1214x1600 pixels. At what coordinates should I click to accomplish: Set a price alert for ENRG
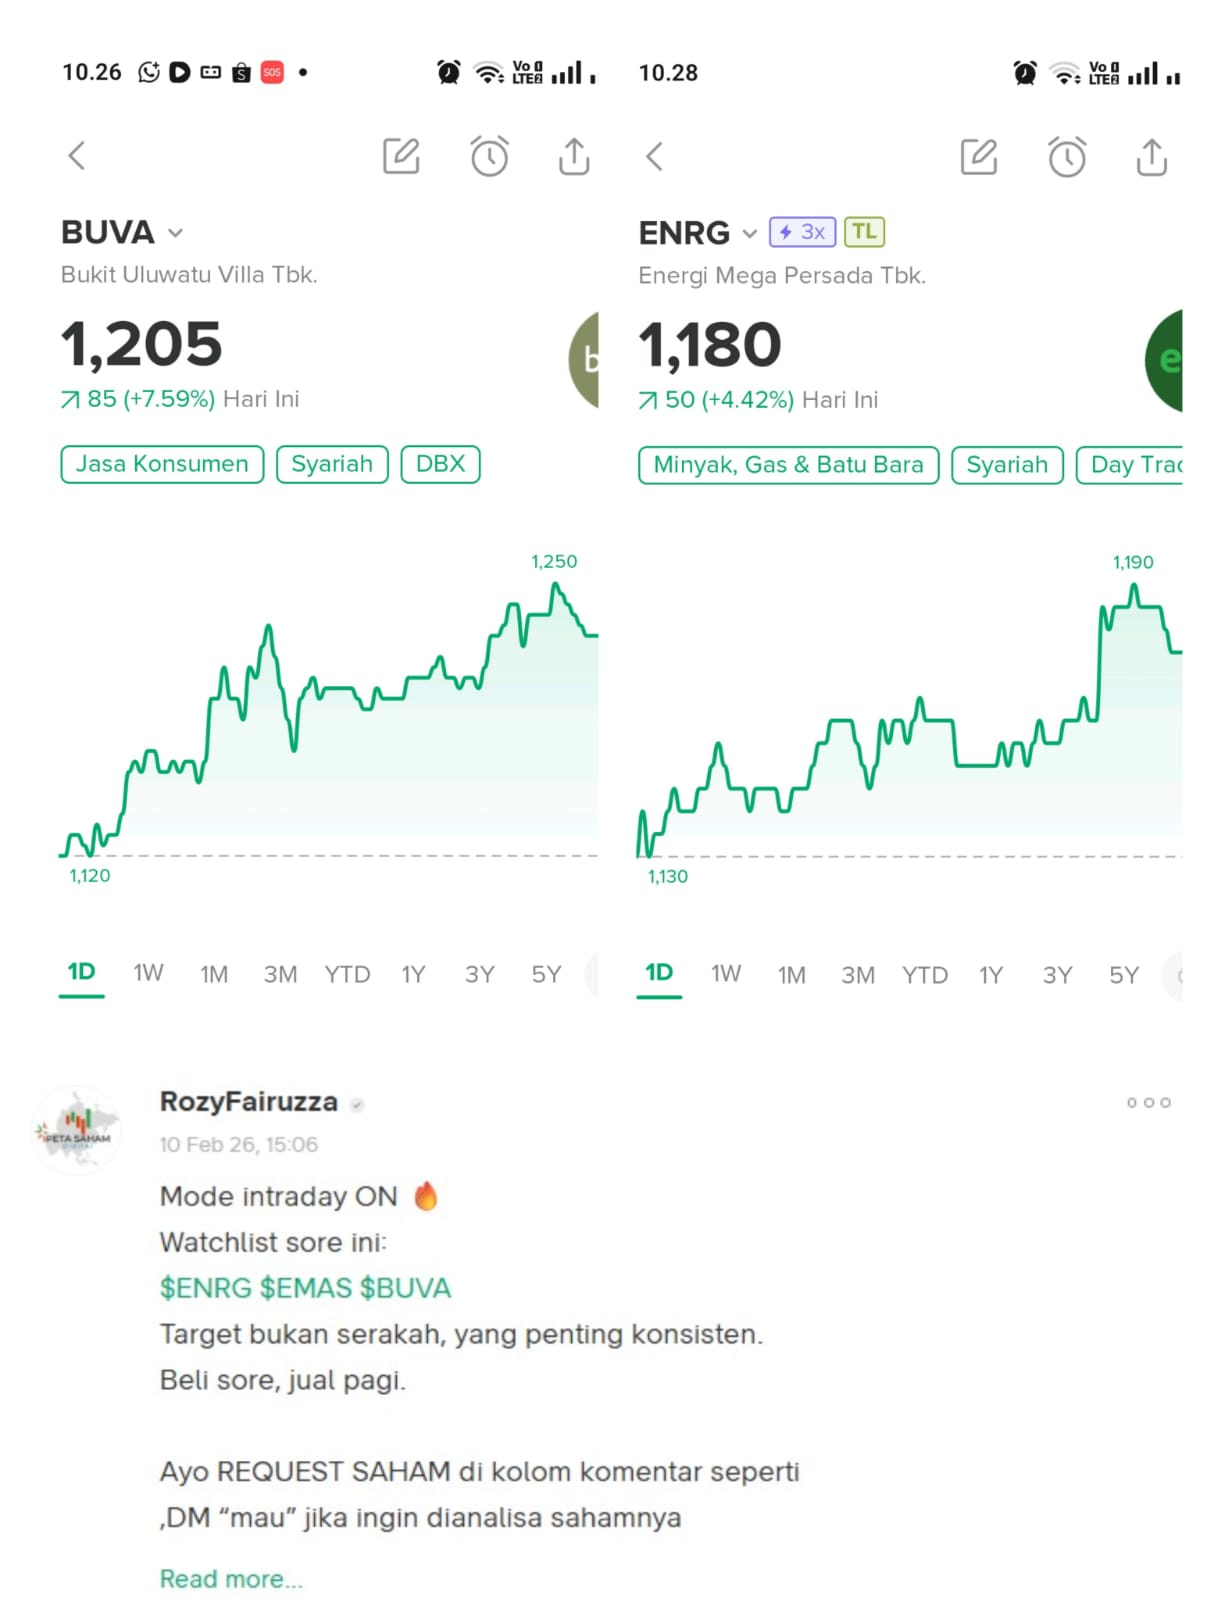coord(1066,156)
